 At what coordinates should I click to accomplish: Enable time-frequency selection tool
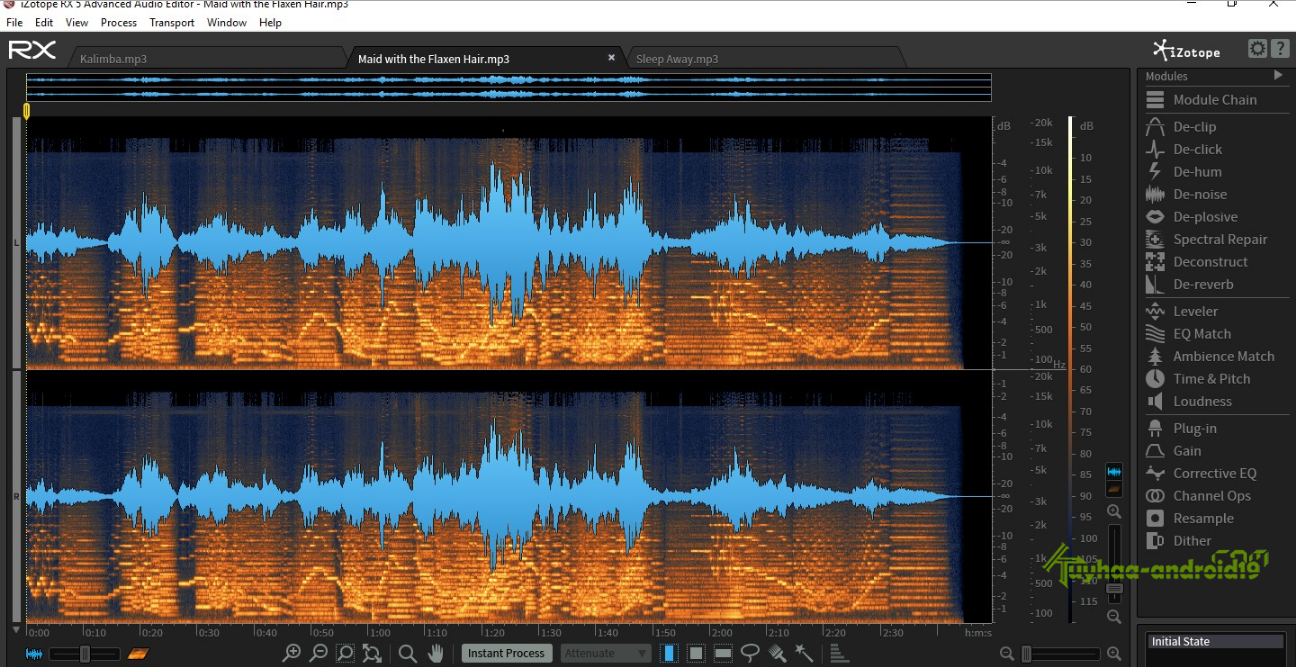pyautogui.click(x=696, y=653)
